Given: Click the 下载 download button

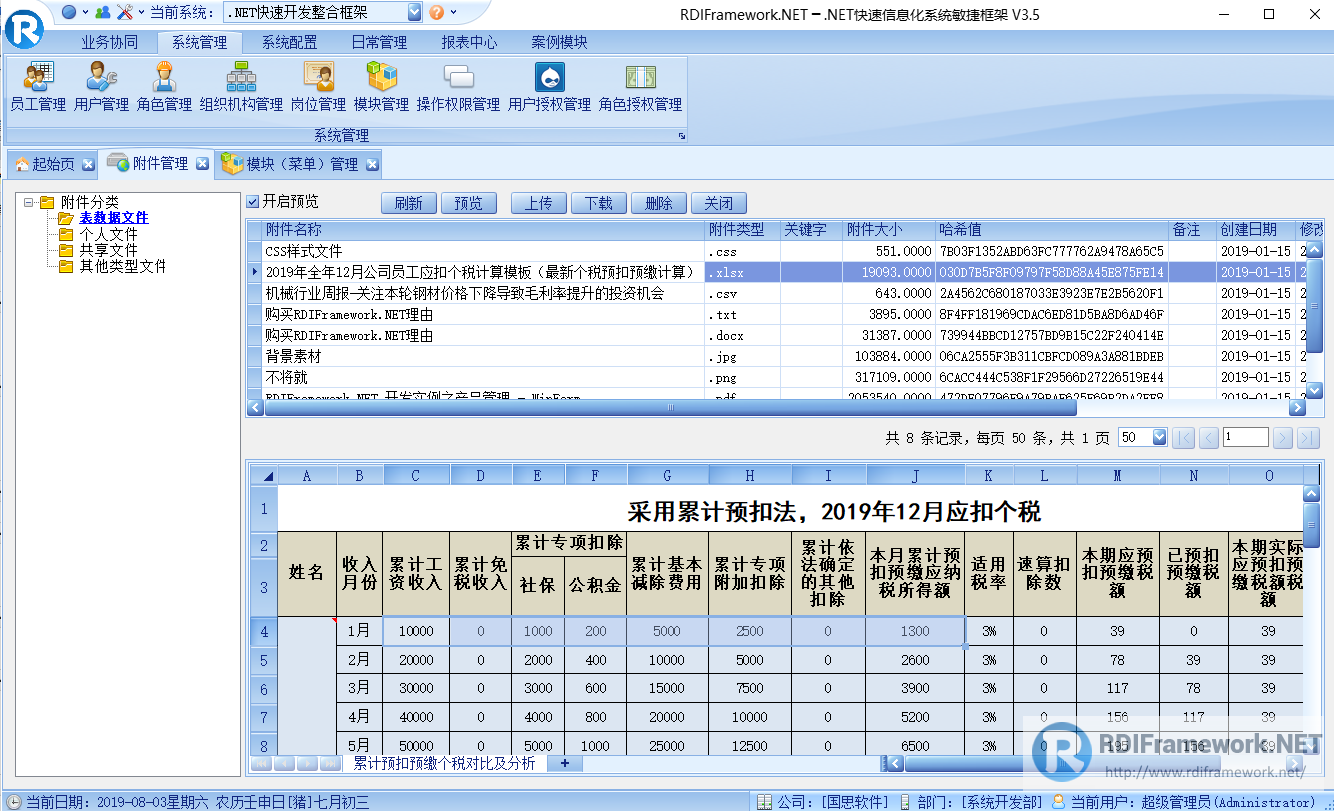Looking at the screenshot, I should [x=599, y=202].
